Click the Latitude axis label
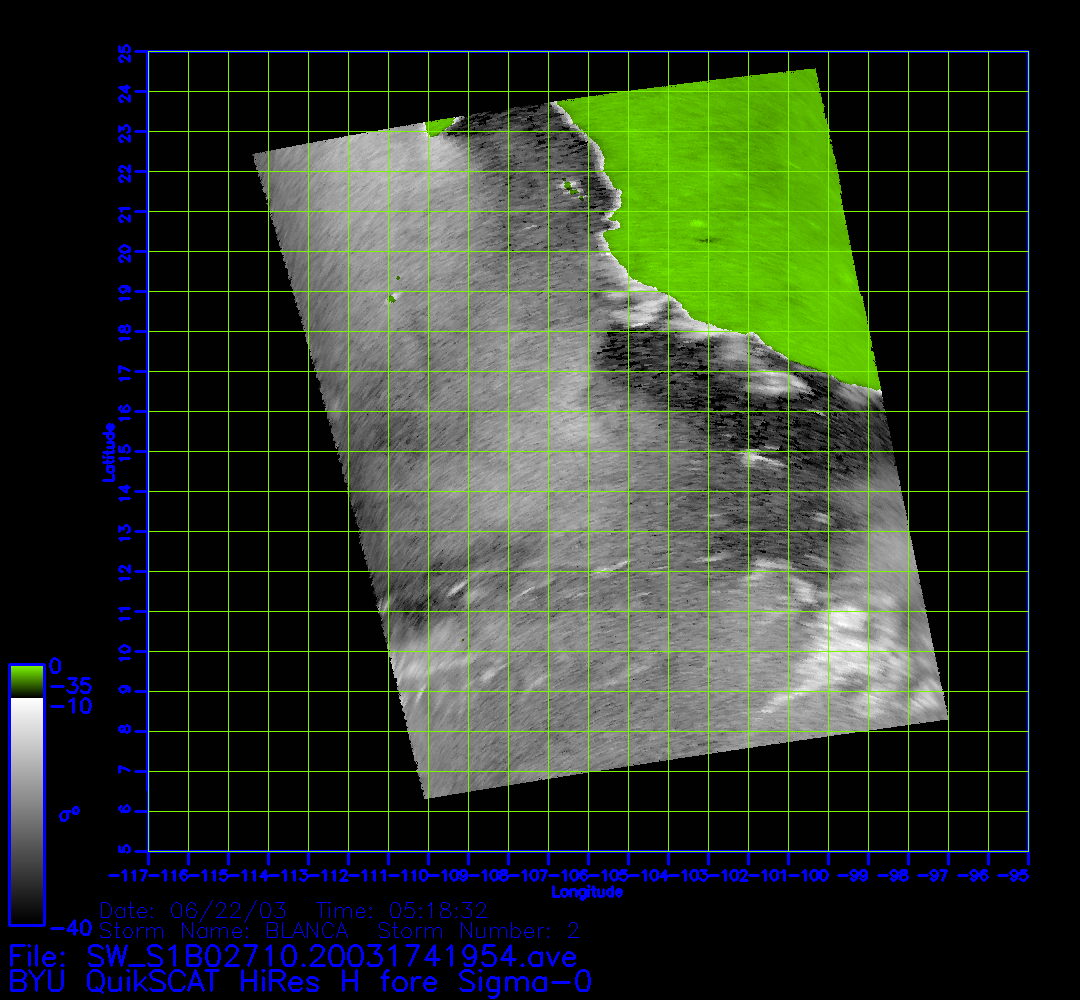 point(107,451)
